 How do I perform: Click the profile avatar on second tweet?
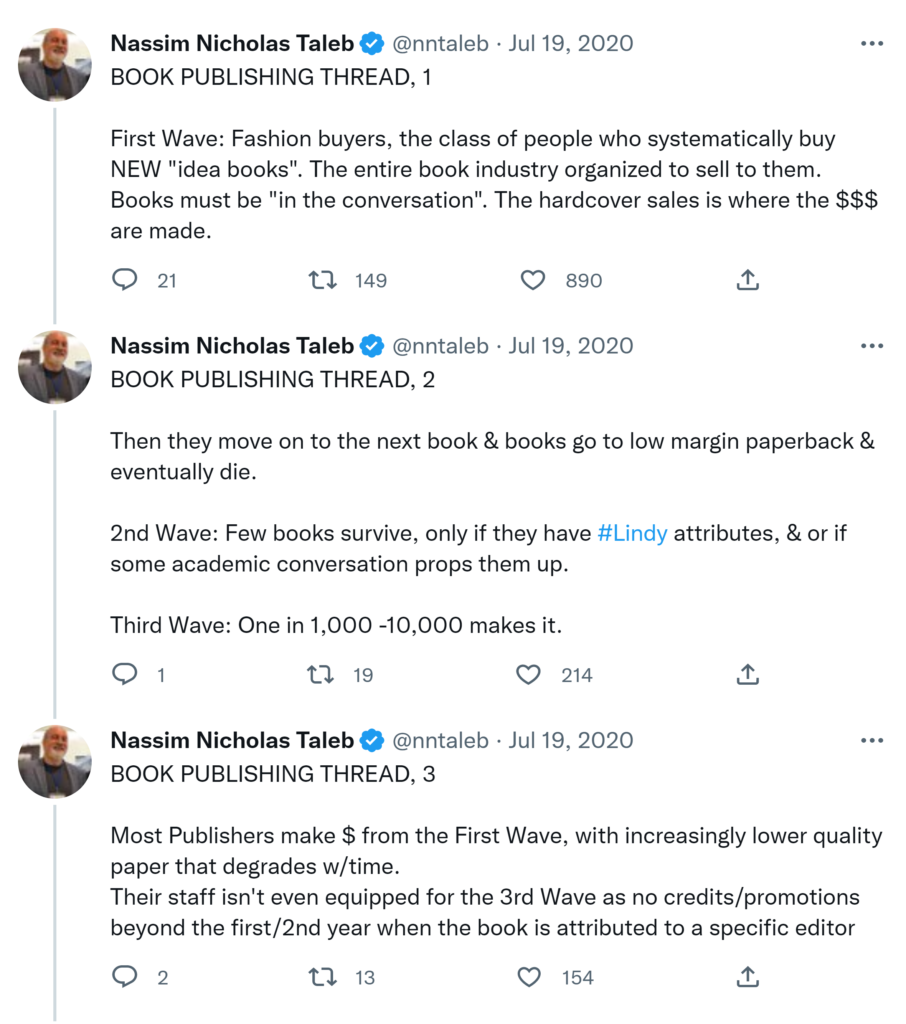tap(55, 367)
